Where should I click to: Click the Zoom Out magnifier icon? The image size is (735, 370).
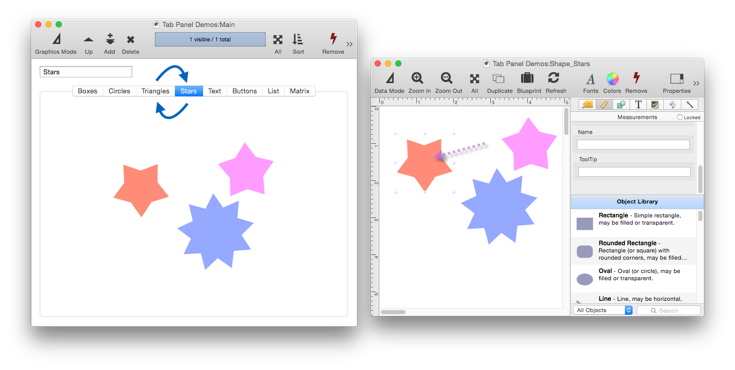click(x=447, y=78)
